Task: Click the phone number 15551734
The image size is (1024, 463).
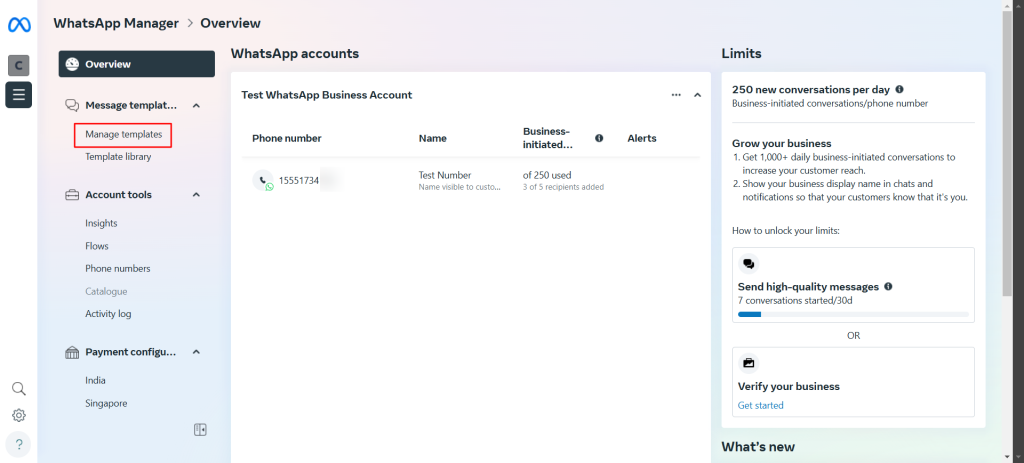Action: click(x=298, y=181)
